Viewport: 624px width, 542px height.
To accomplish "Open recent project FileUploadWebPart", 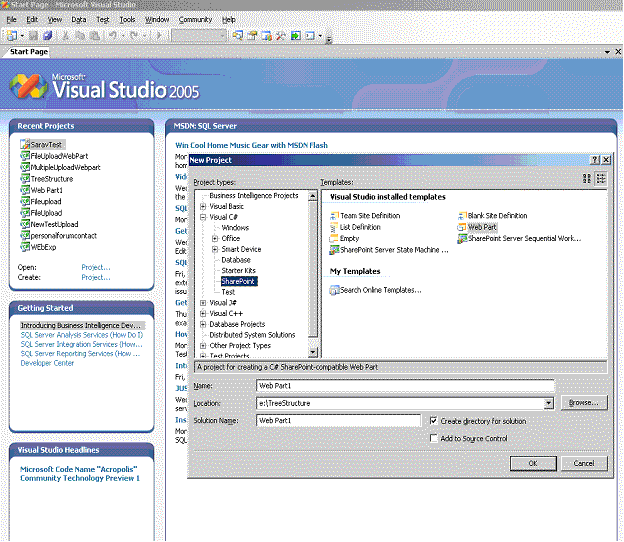I will (54, 156).
